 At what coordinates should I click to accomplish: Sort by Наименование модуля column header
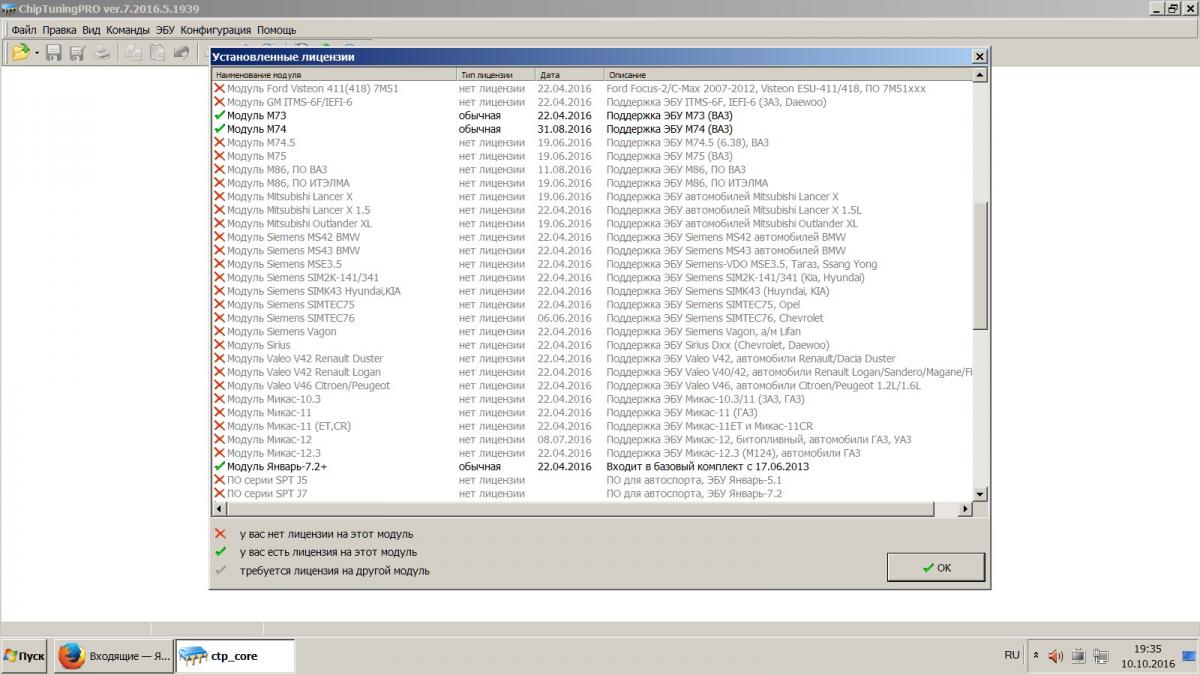click(334, 75)
